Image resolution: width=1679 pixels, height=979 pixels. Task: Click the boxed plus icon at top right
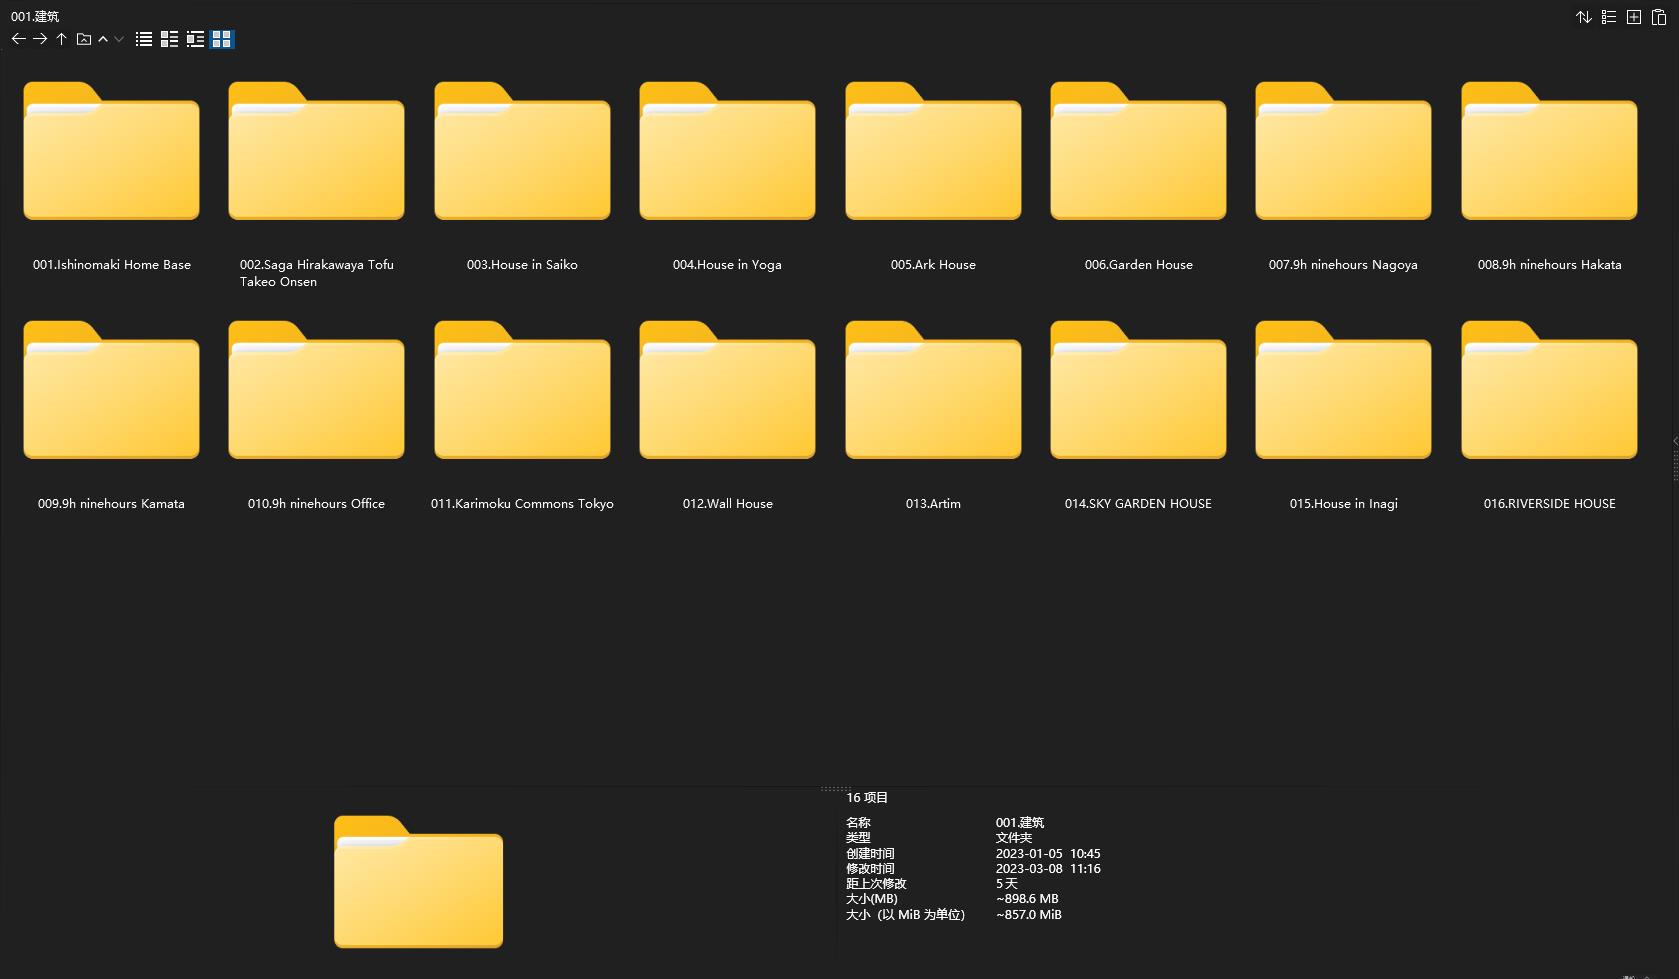[1634, 17]
